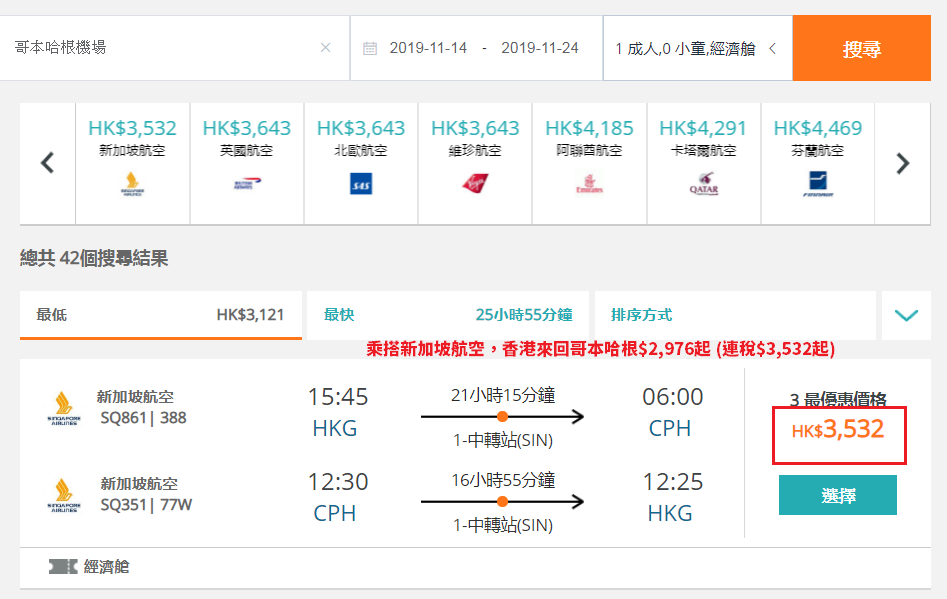Collapse passenger selector chevron arrow
The height and width of the screenshot is (599, 947).
tap(772, 48)
